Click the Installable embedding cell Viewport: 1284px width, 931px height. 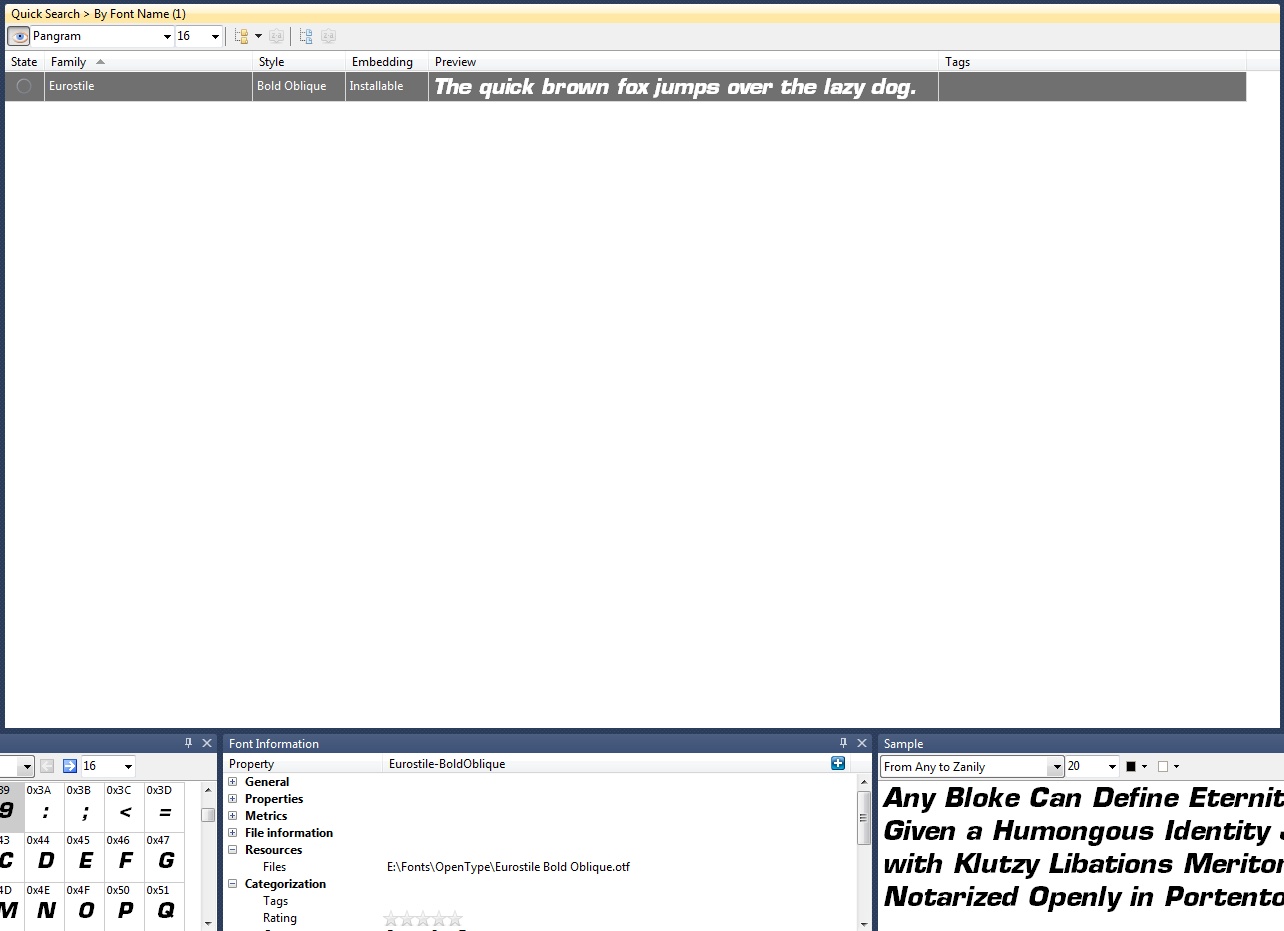tap(387, 86)
